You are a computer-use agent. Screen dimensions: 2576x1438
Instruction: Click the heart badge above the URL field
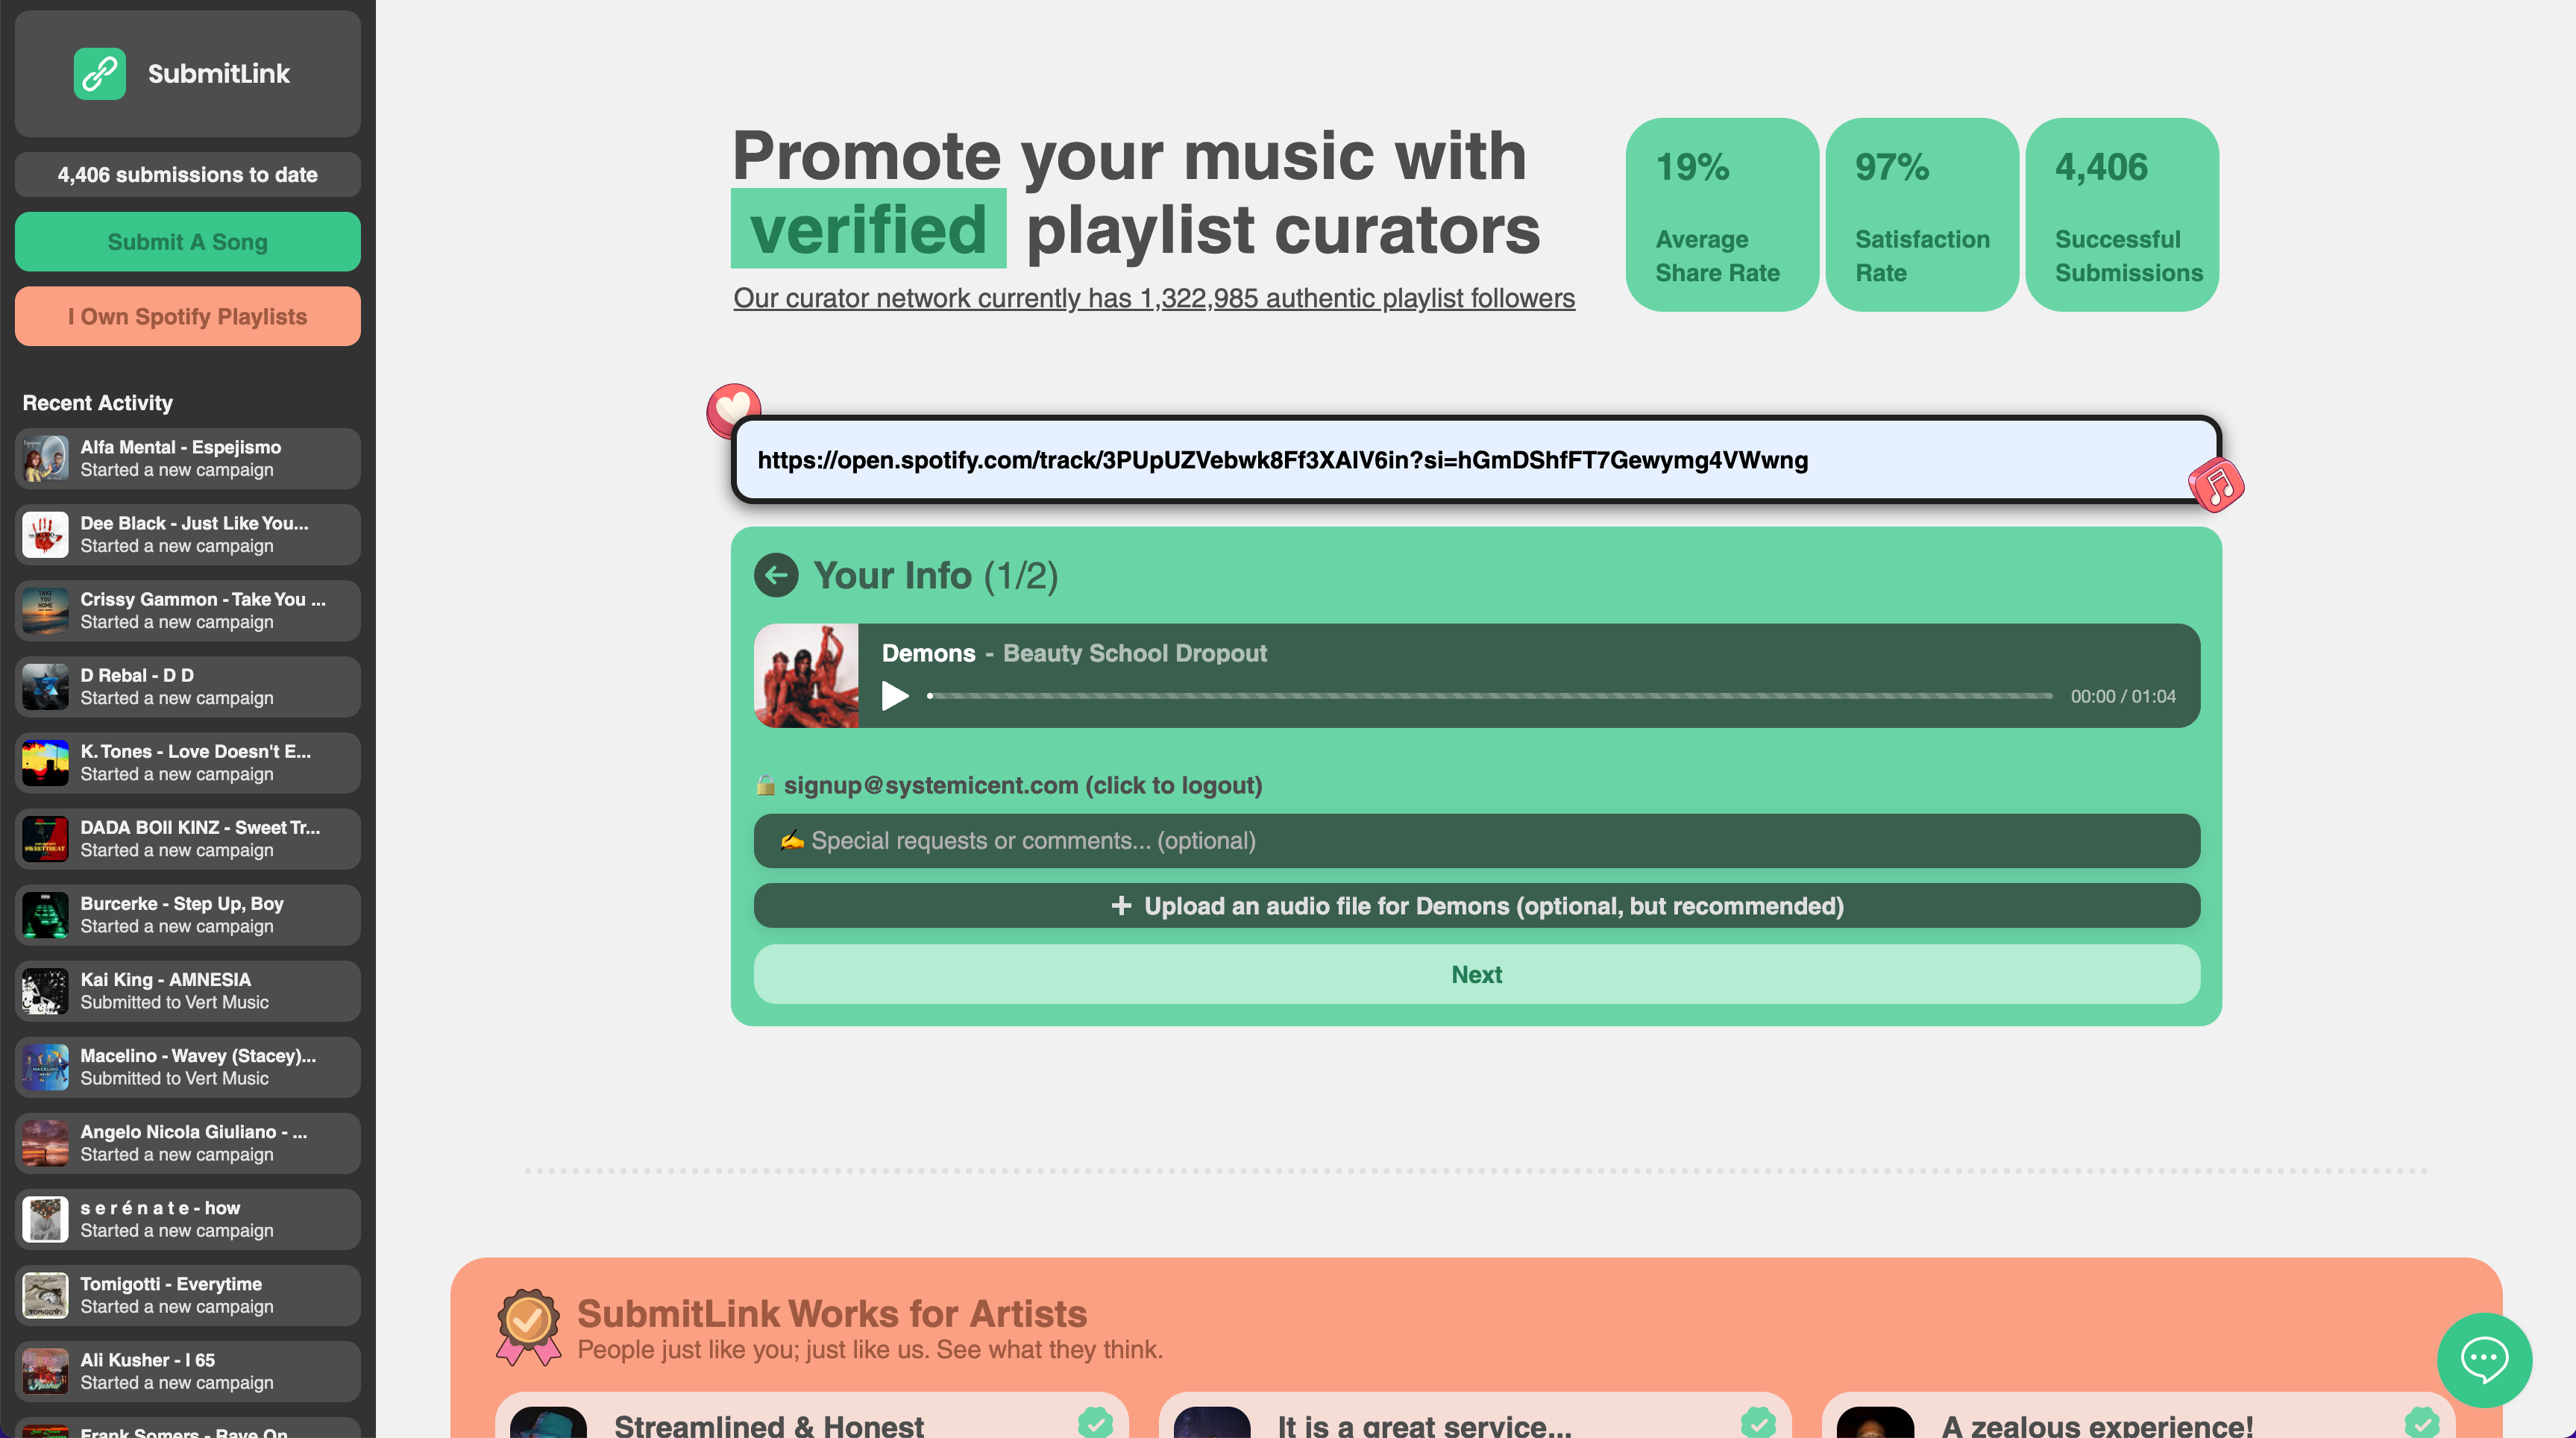click(734, 409)
